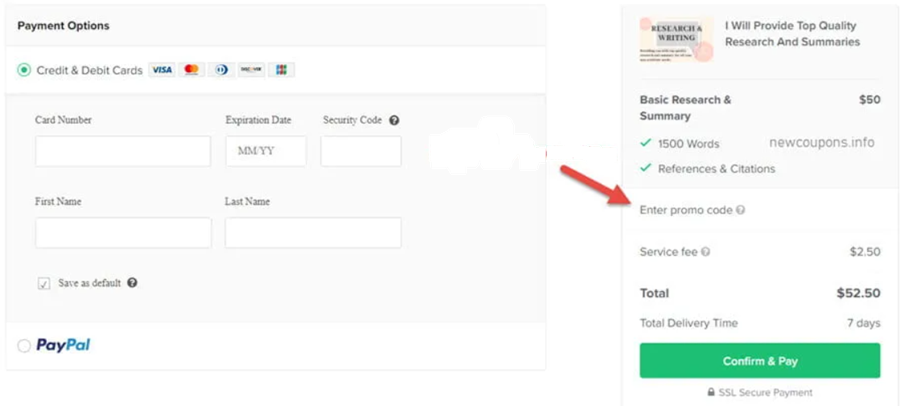Select the First Name input box
Screen dimensions: 900x406
(x=123, y=233)
